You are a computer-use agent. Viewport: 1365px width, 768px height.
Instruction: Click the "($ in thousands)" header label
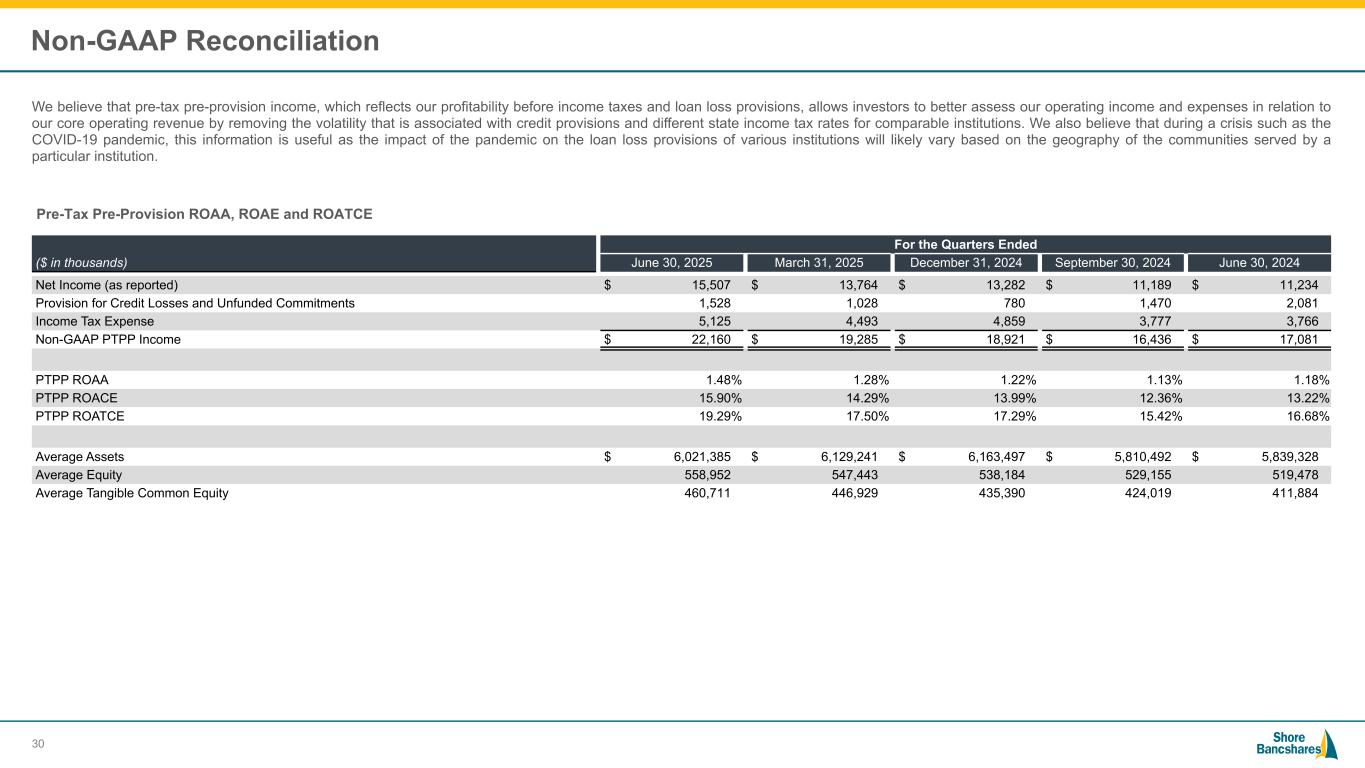pos(81,263)
